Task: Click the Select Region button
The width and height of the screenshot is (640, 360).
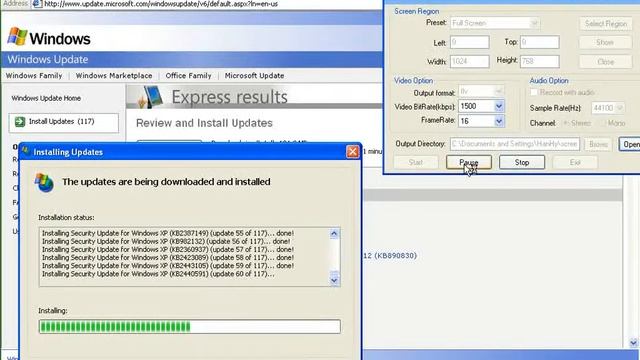Action: point(605,24)
